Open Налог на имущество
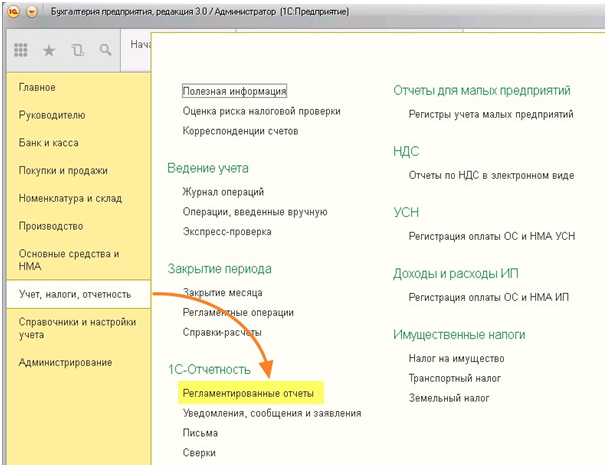 pyautogui.click(x=456, y=359)
